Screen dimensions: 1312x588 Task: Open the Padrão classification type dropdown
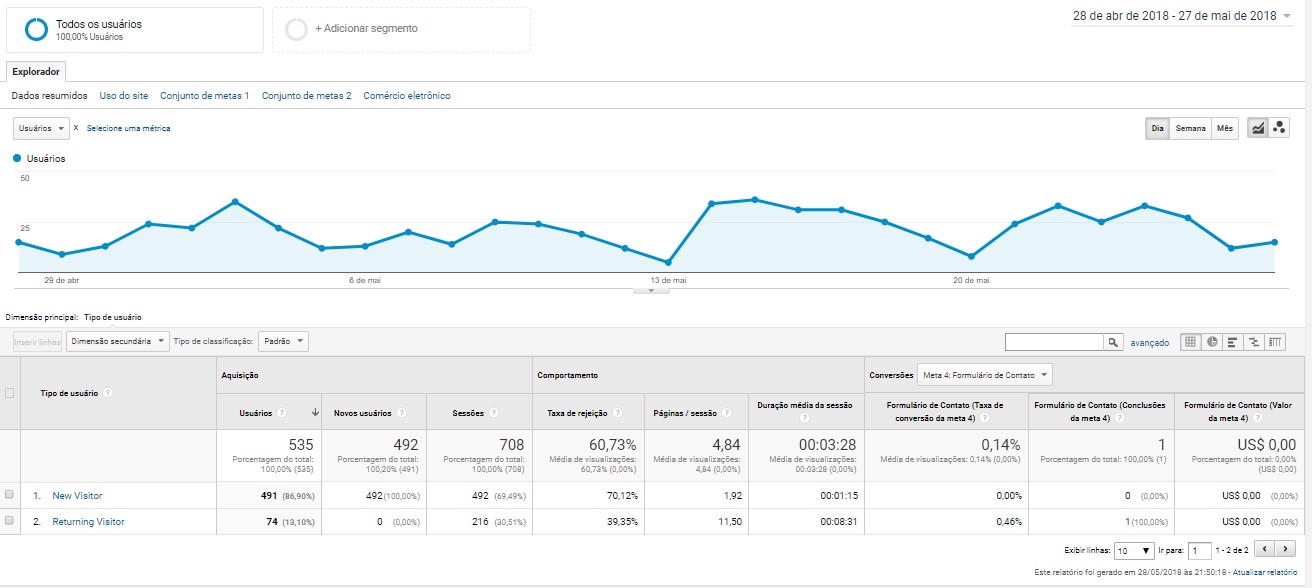[283, 341]
